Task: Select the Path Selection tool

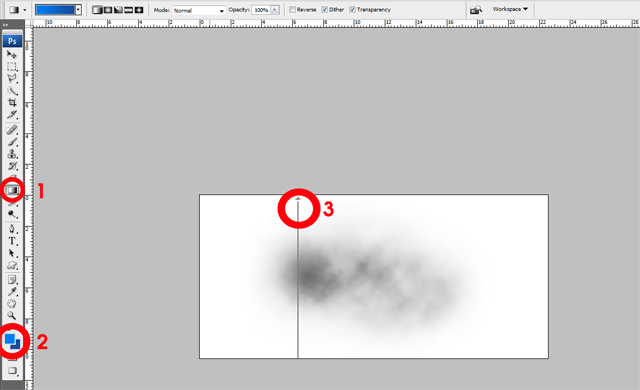Action: click(x=11, y=253)
